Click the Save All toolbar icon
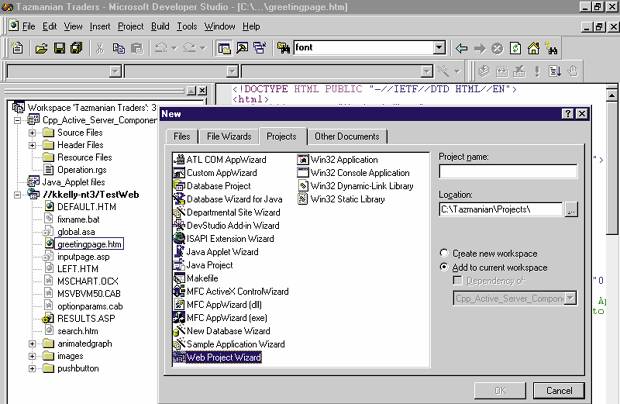The width and height of the screenshot is (620, 404). click(x=76, y=48)
